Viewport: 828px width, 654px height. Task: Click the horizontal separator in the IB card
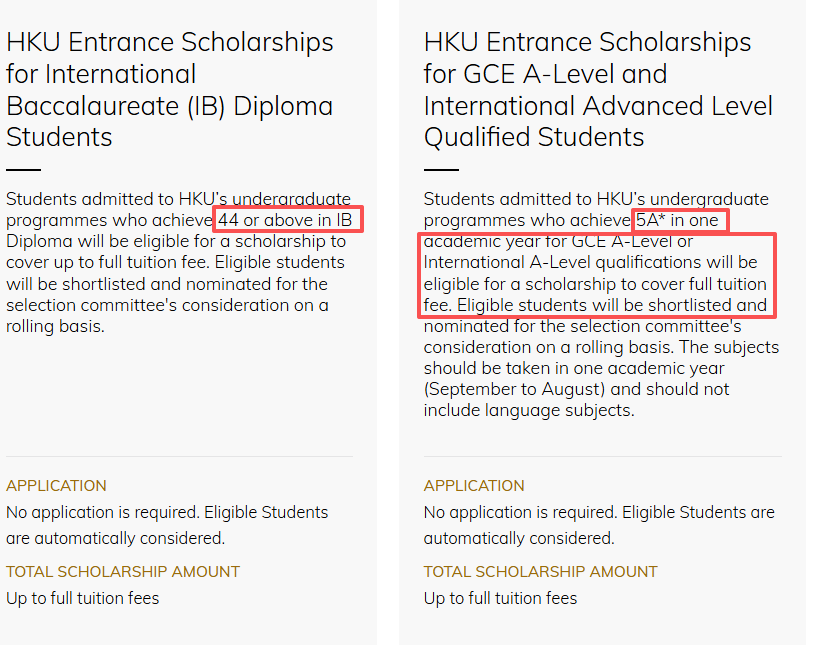click(180, 457)
